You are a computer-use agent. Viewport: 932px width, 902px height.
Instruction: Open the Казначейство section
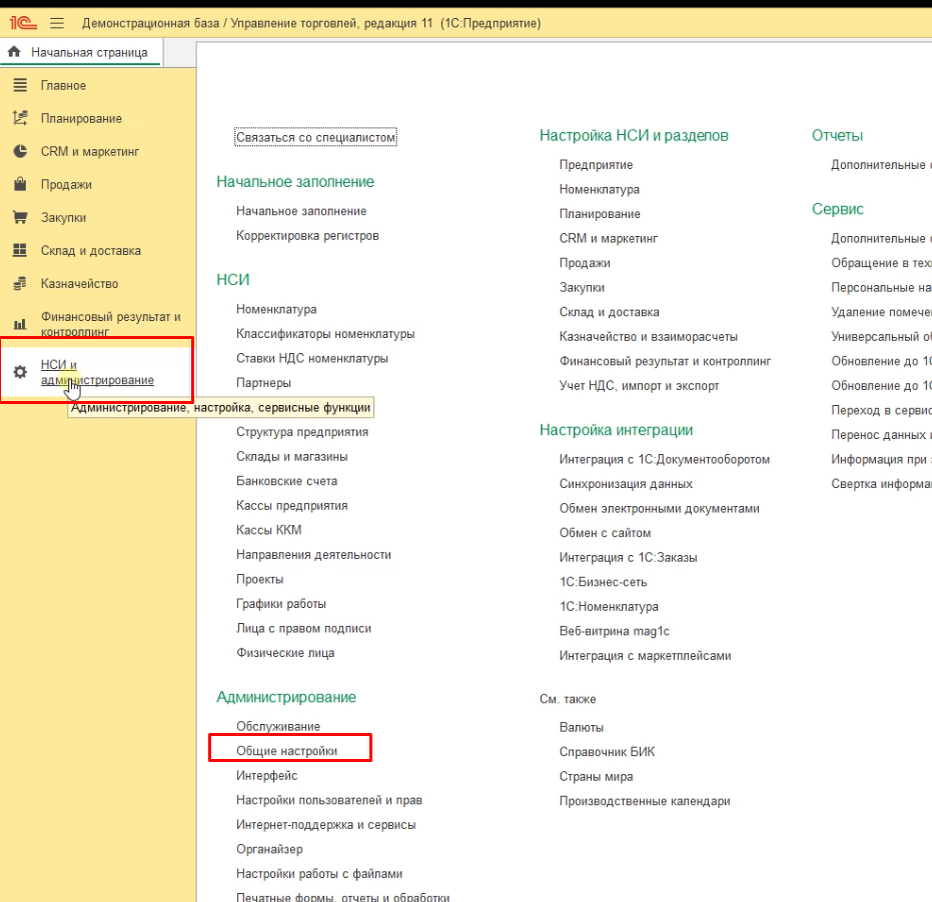[79, 283]
